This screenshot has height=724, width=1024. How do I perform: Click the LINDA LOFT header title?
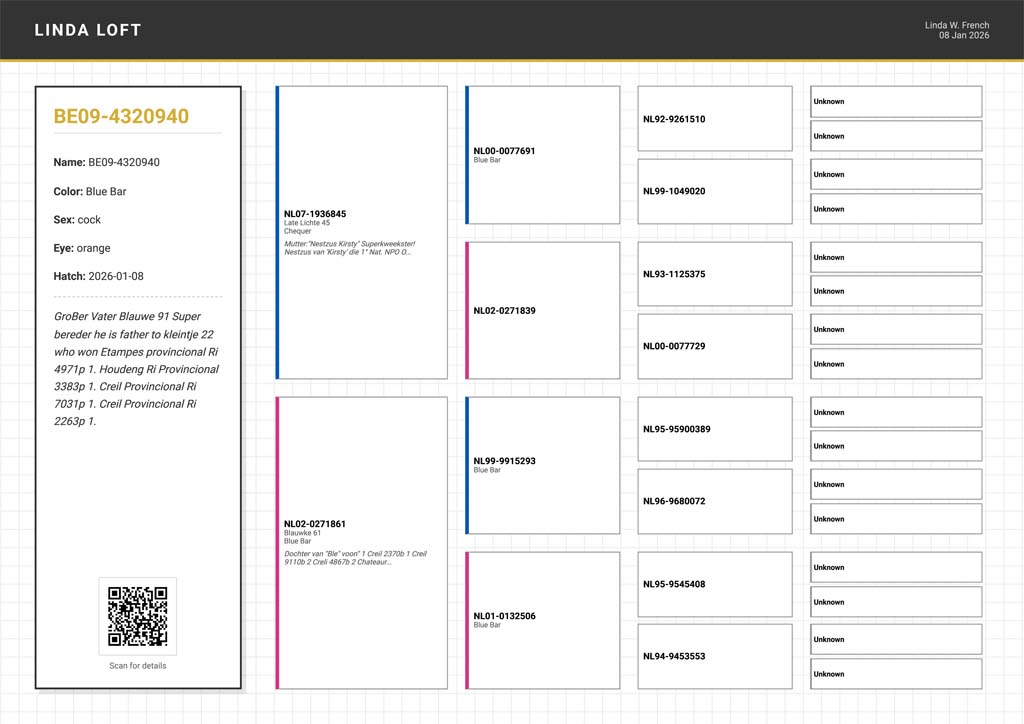pos(88,30)
